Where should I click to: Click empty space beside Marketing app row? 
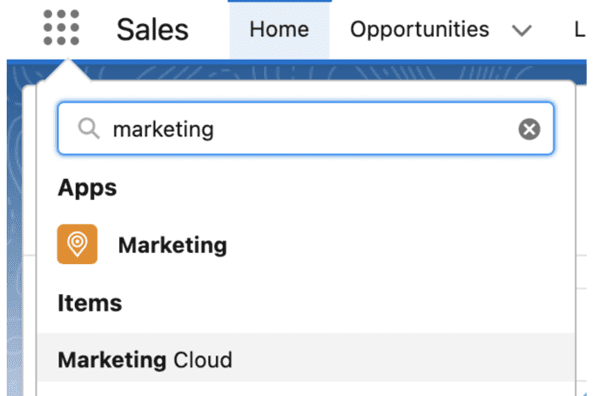399,244
